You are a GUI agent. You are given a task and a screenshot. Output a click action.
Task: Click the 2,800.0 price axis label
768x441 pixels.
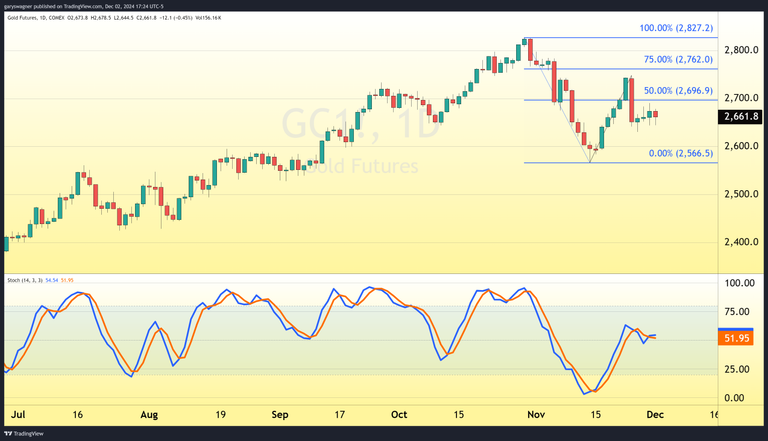coord(741,50)
